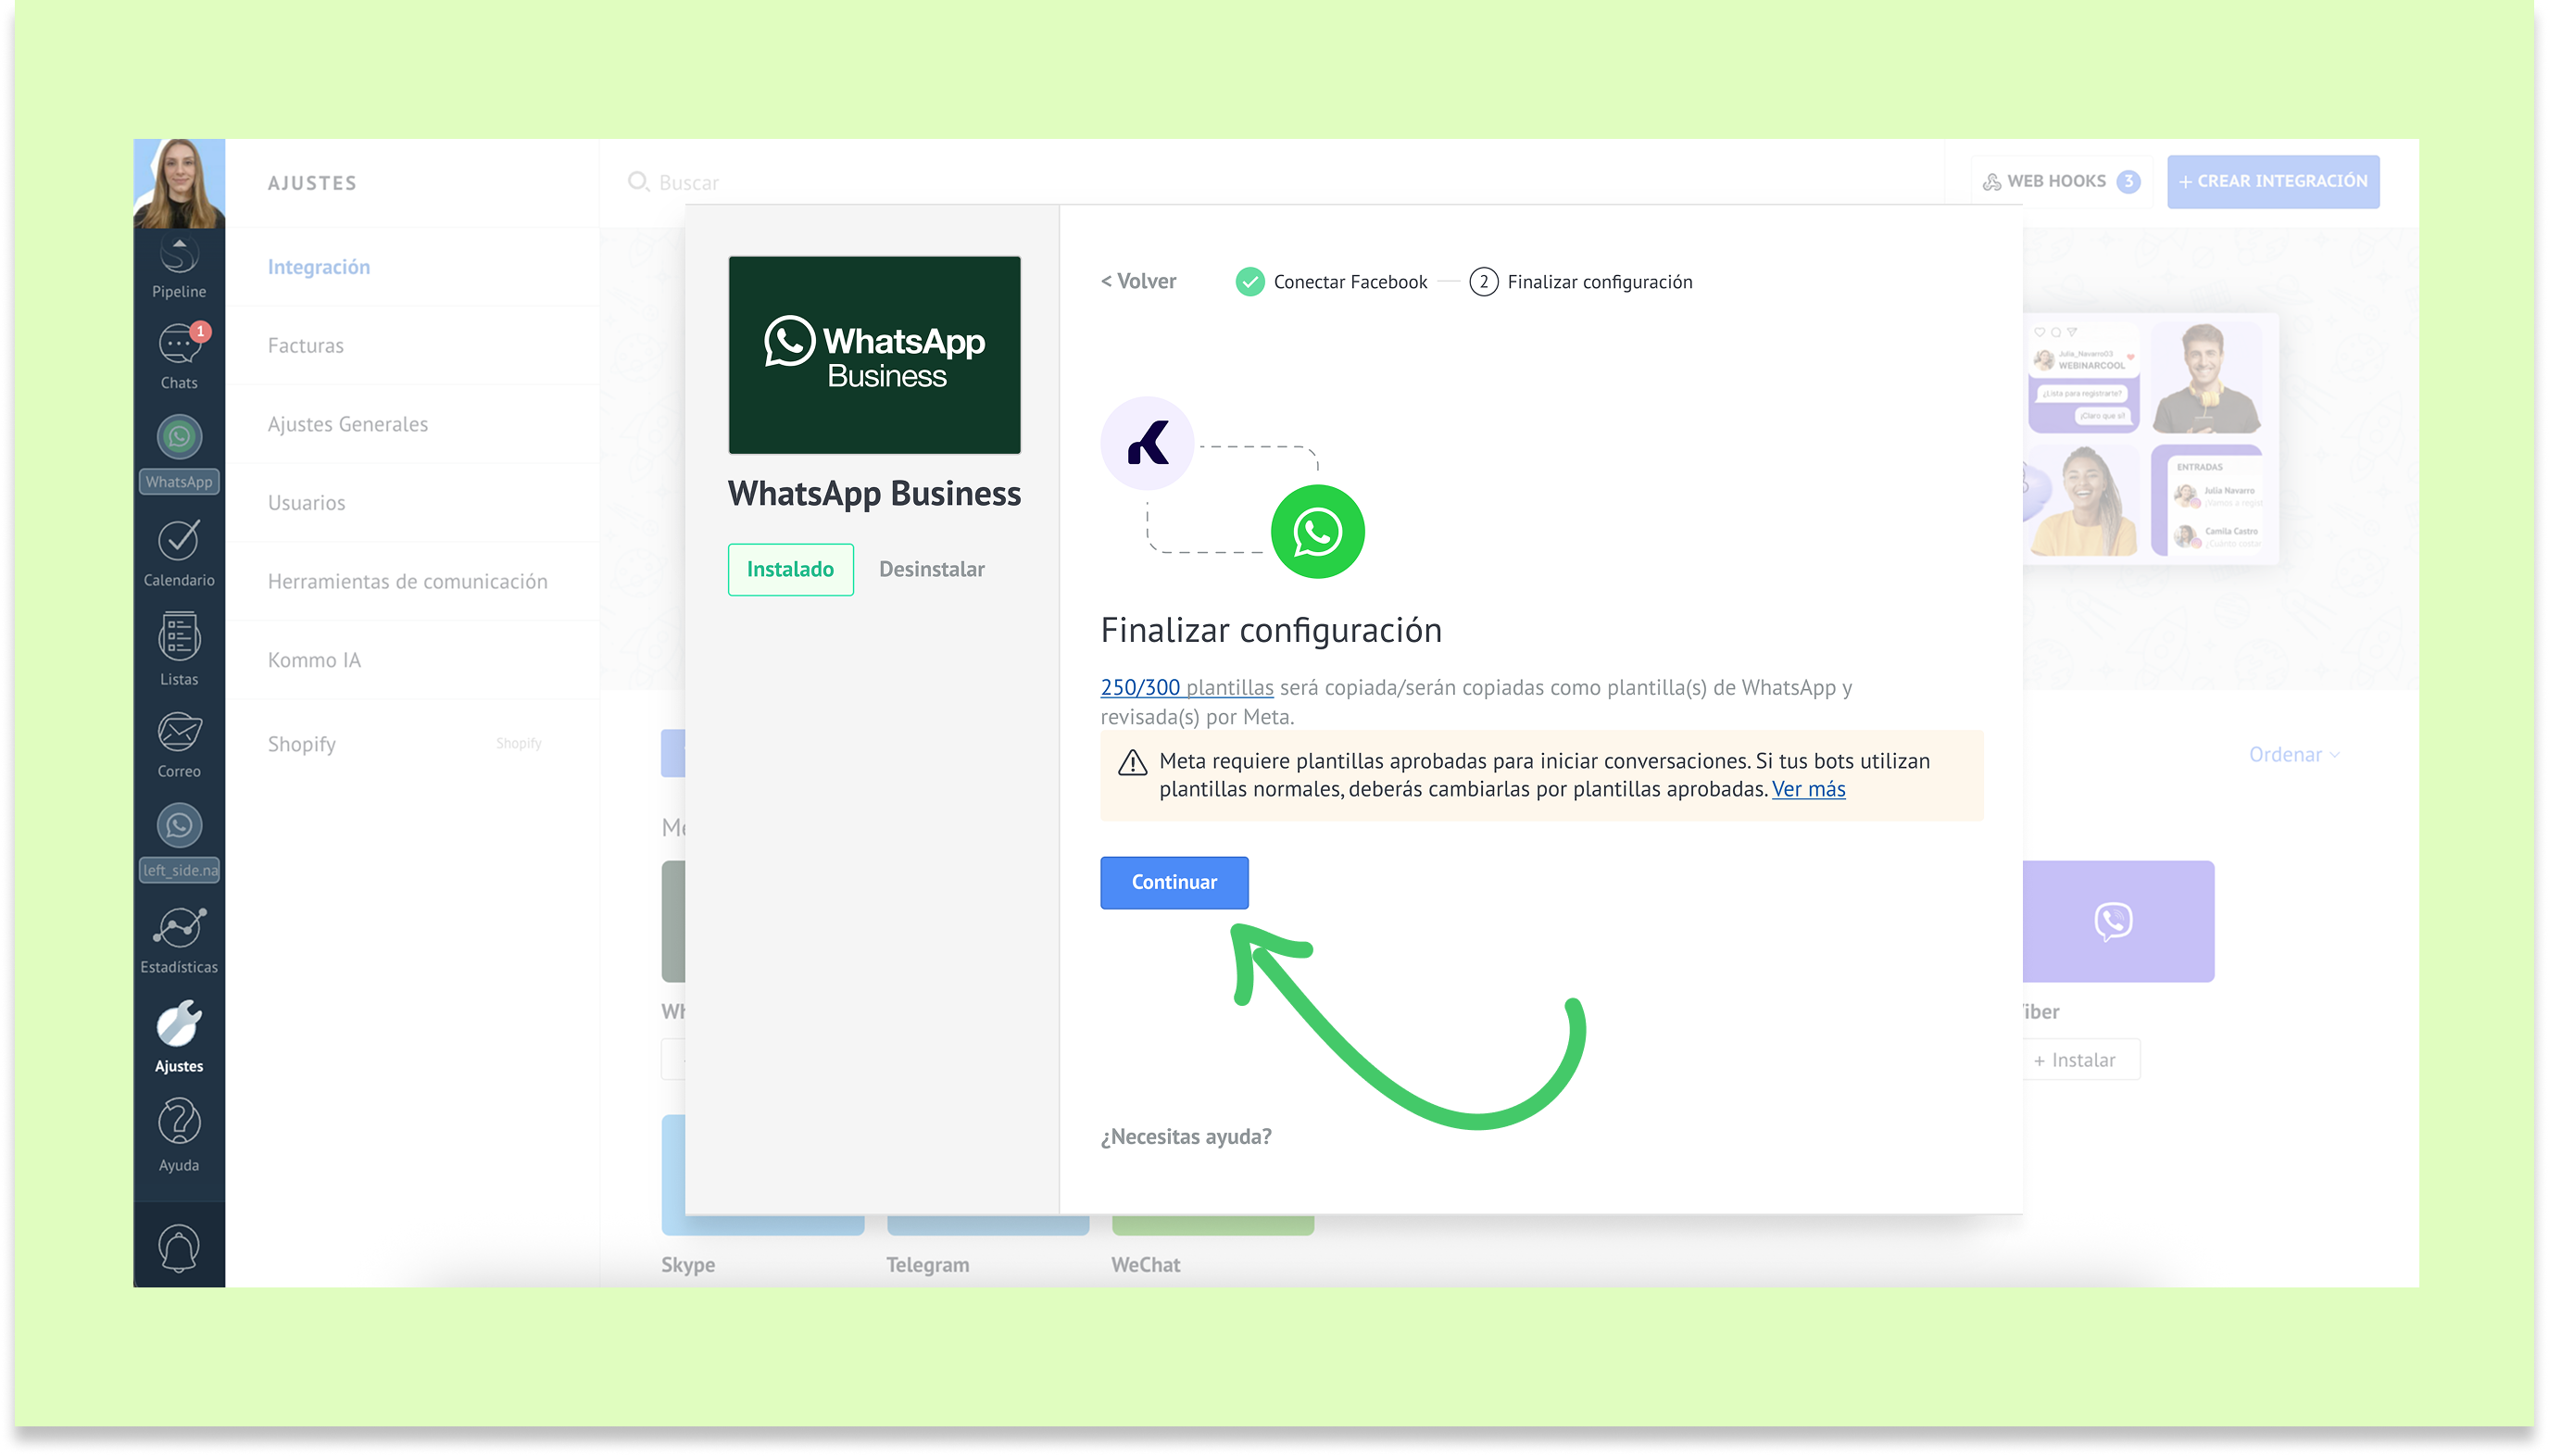Screen dimensions: 2549x1456
Task: Click the Desinstalar button
Action: coord(931,569)
